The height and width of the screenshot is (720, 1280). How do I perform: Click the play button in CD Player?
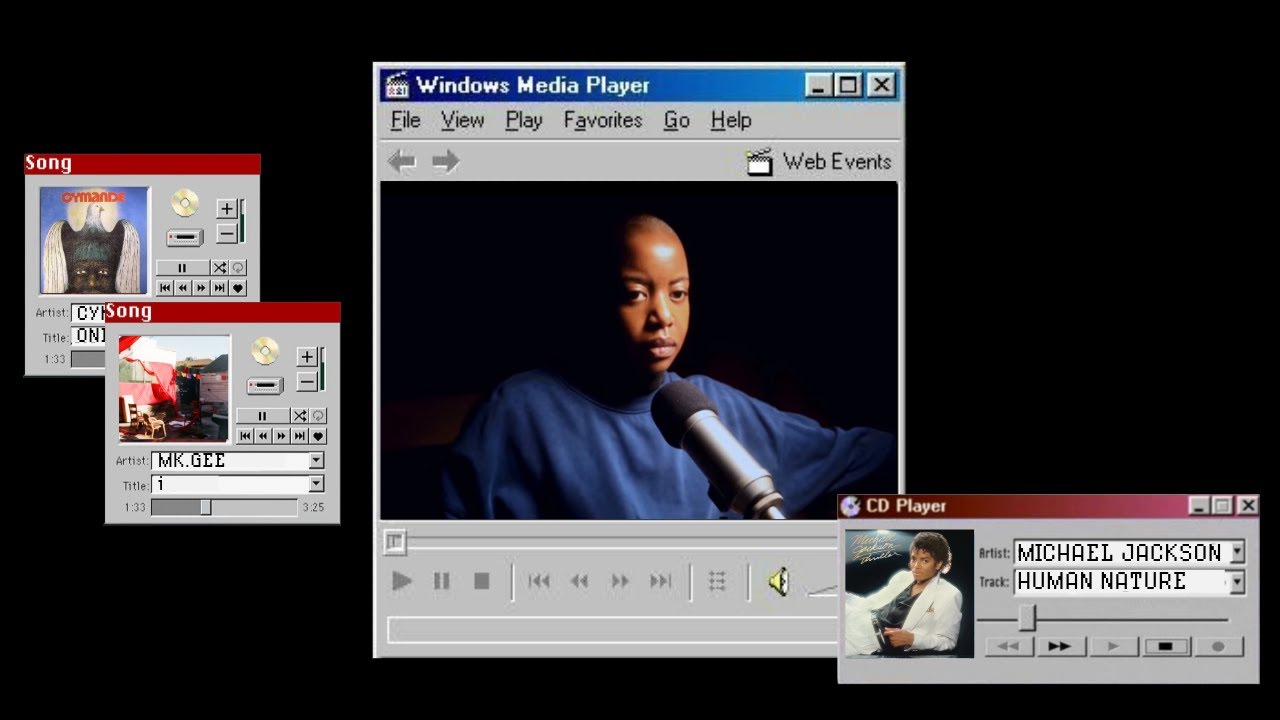tap(1112, 647)
